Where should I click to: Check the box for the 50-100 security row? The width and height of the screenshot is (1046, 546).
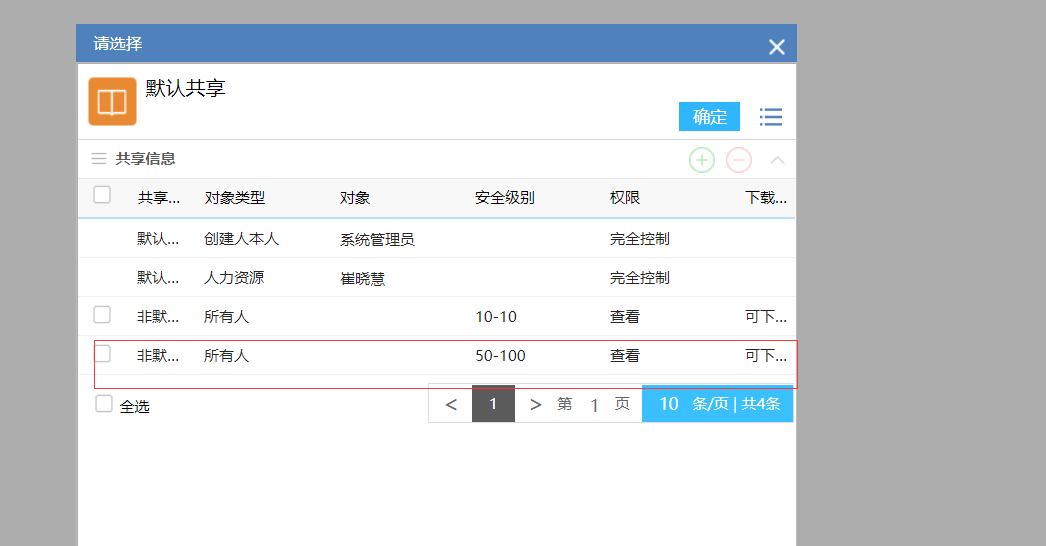(102, 354)
